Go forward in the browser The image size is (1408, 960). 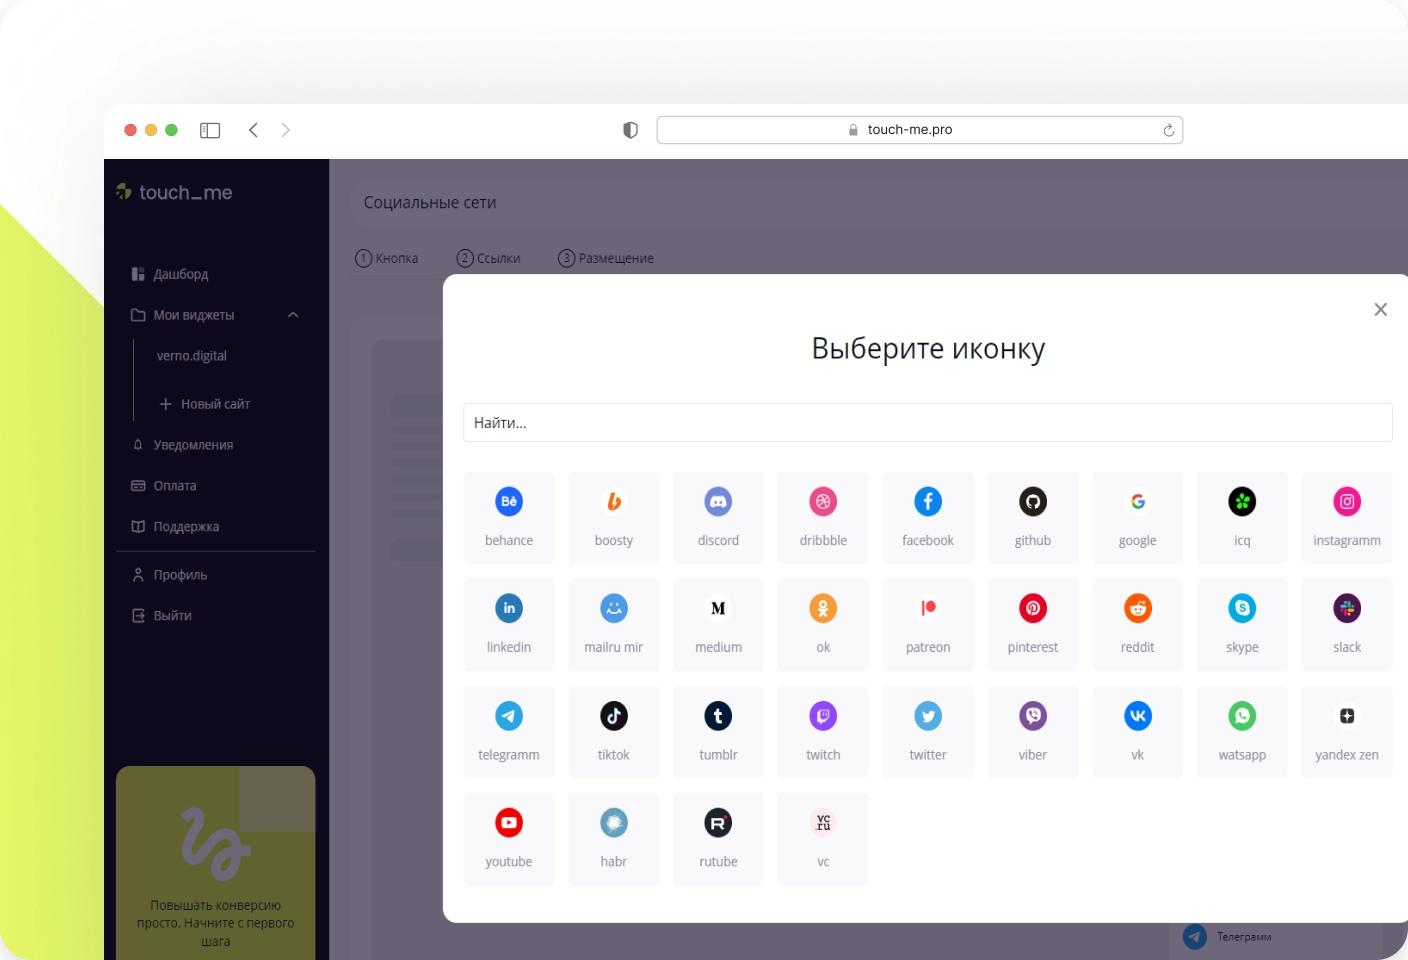tap(286, 130)
